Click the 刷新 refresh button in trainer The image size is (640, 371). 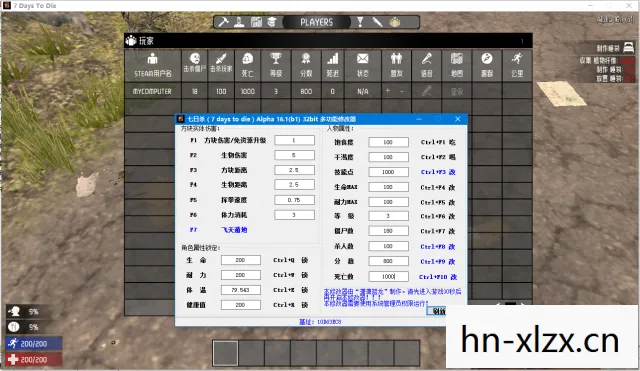[x=437, y=311]
